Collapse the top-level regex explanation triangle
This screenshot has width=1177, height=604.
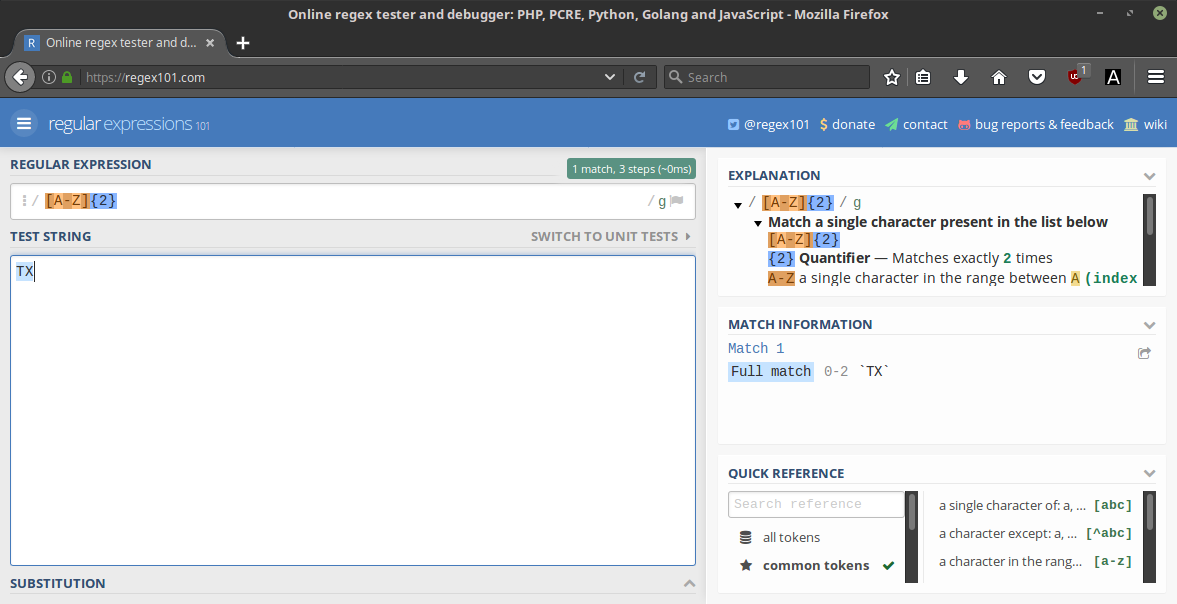(x=738, y=204)
